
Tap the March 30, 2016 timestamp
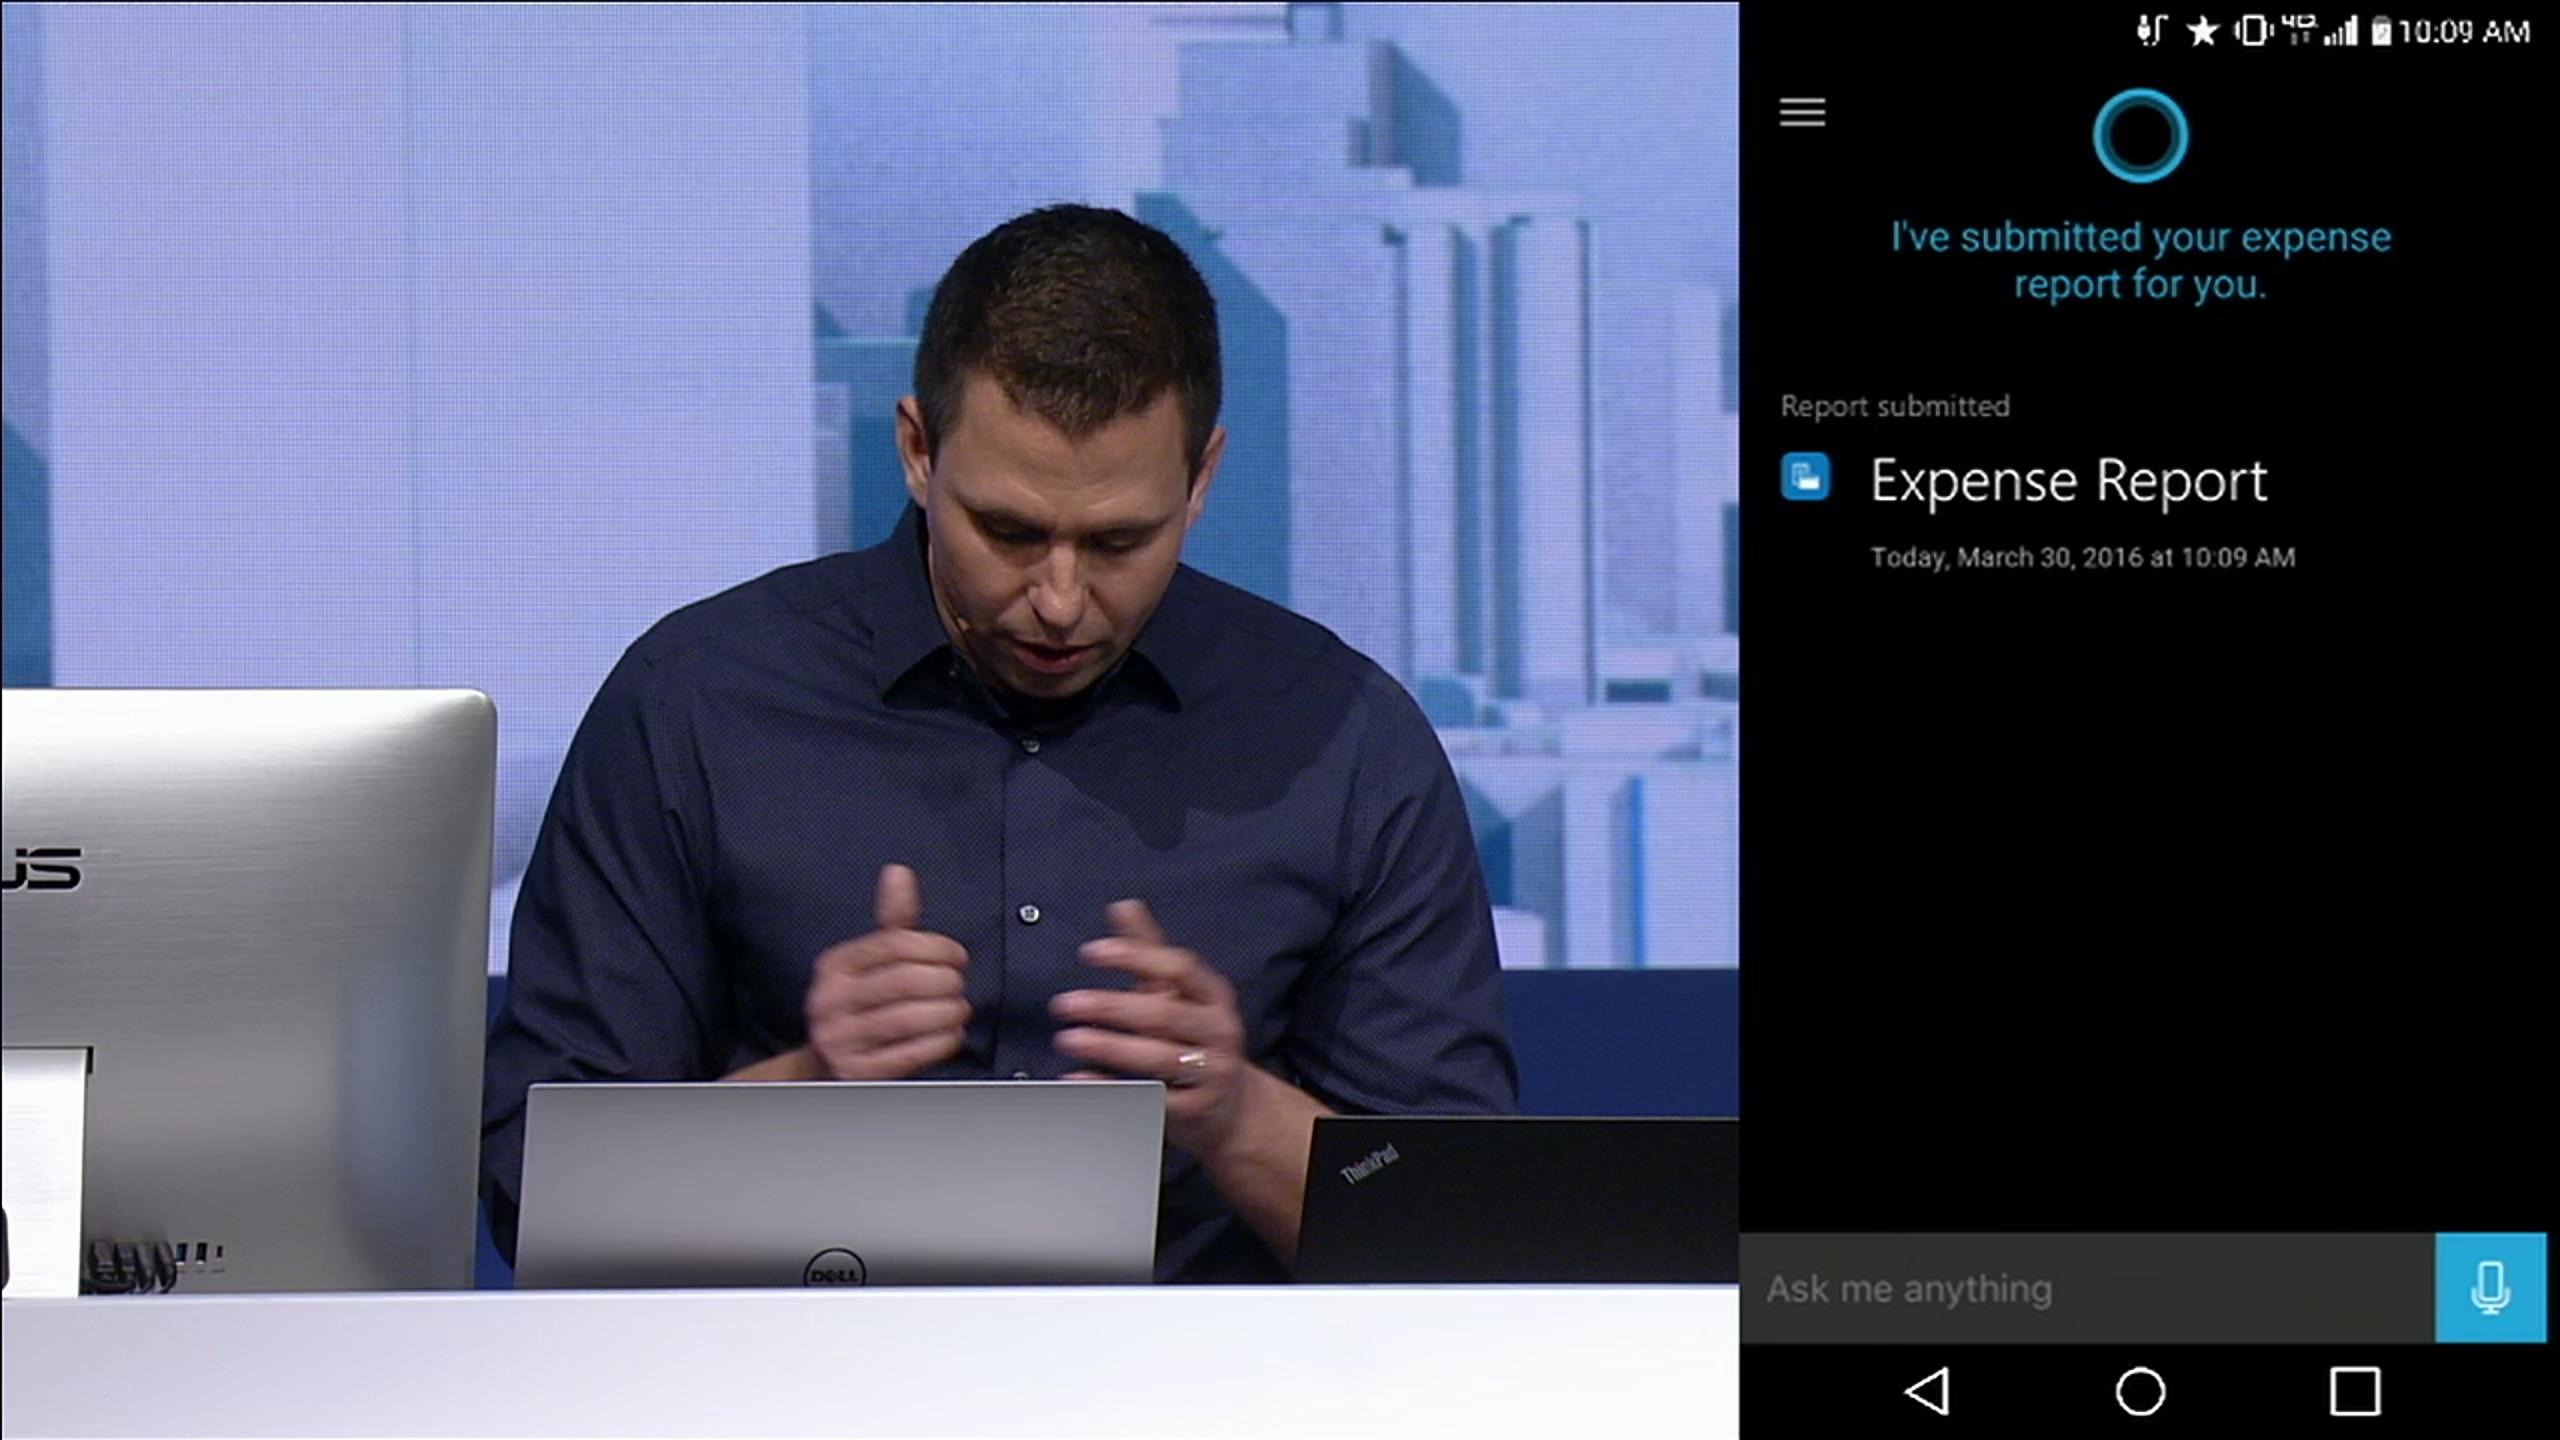tap(2082, 557)
